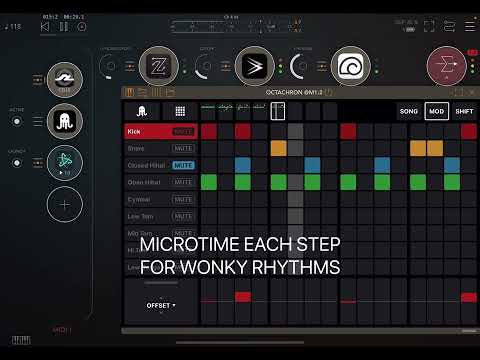Mute the Low Tom track
Screen dimensions: 480x360
(x=183, y=216)
